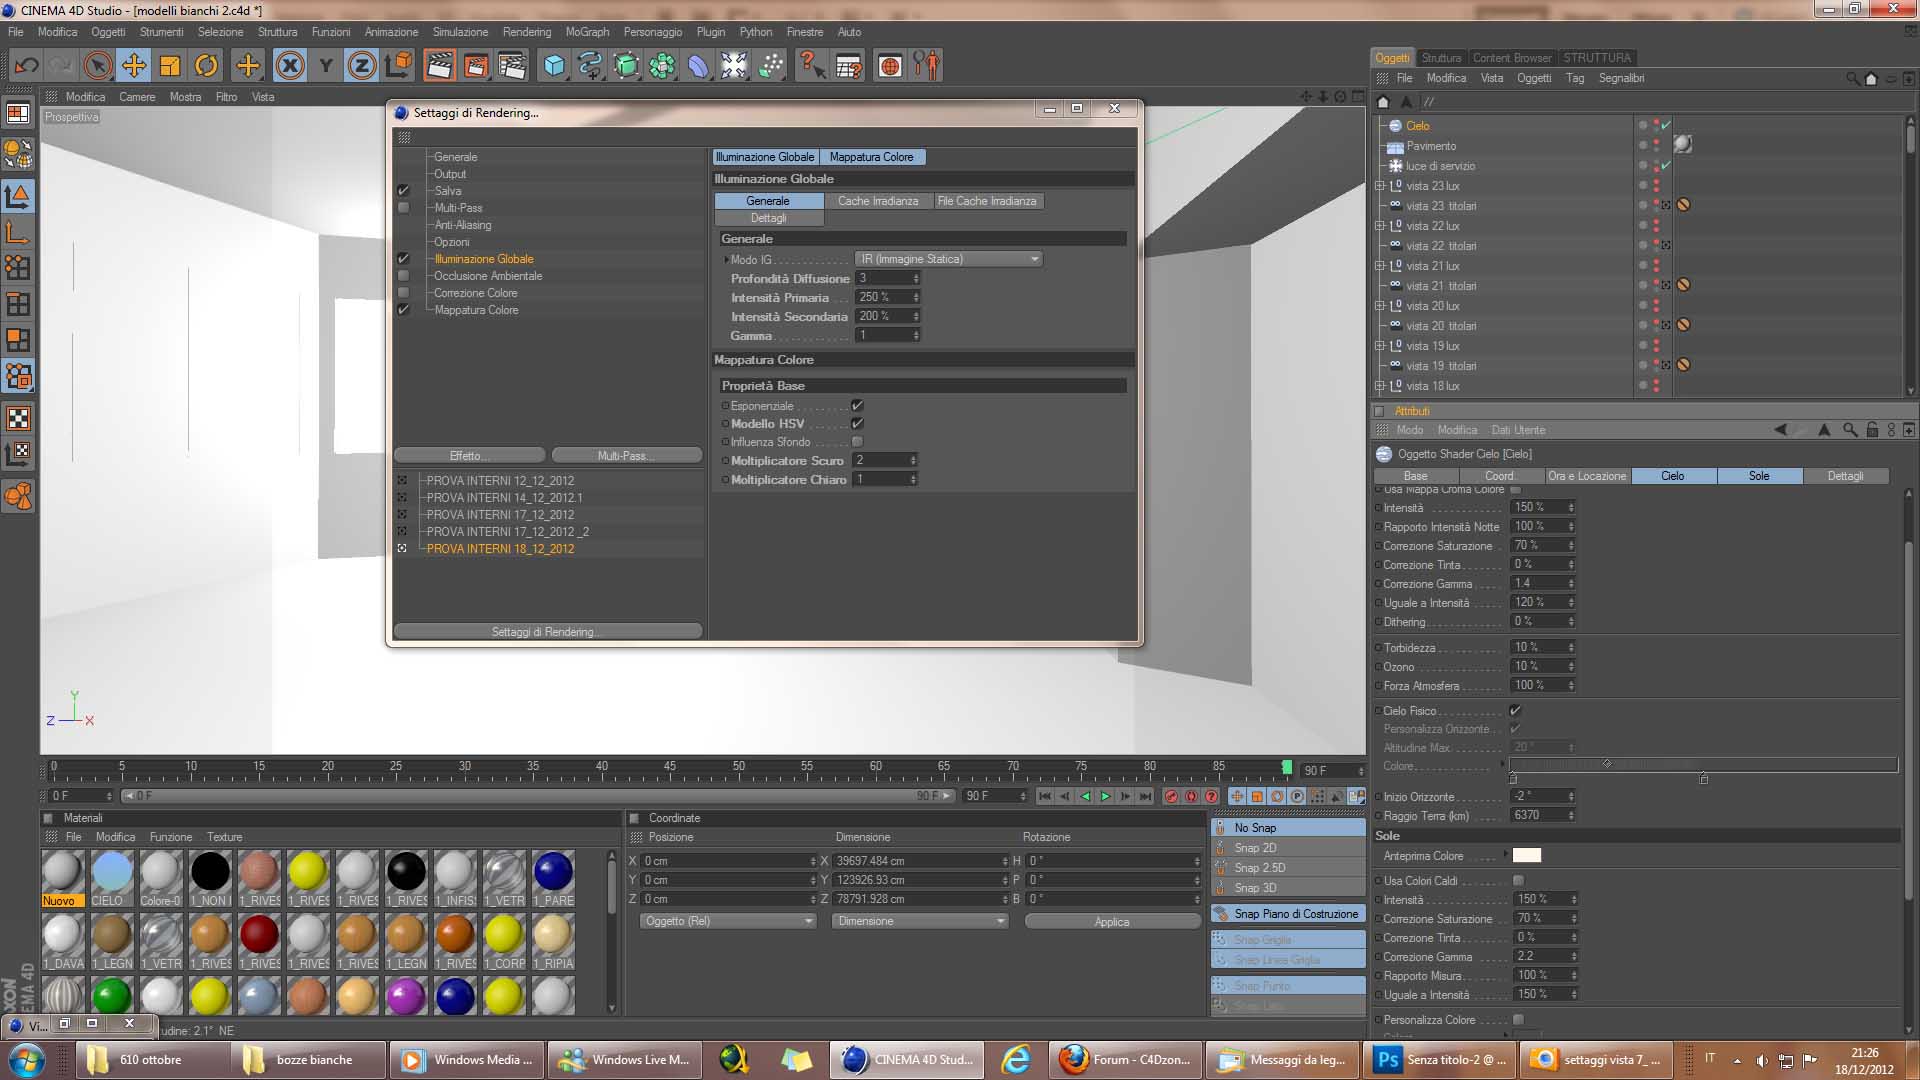
Task: Switch to Cache Irradianza tab
Action: click(877, 201)
